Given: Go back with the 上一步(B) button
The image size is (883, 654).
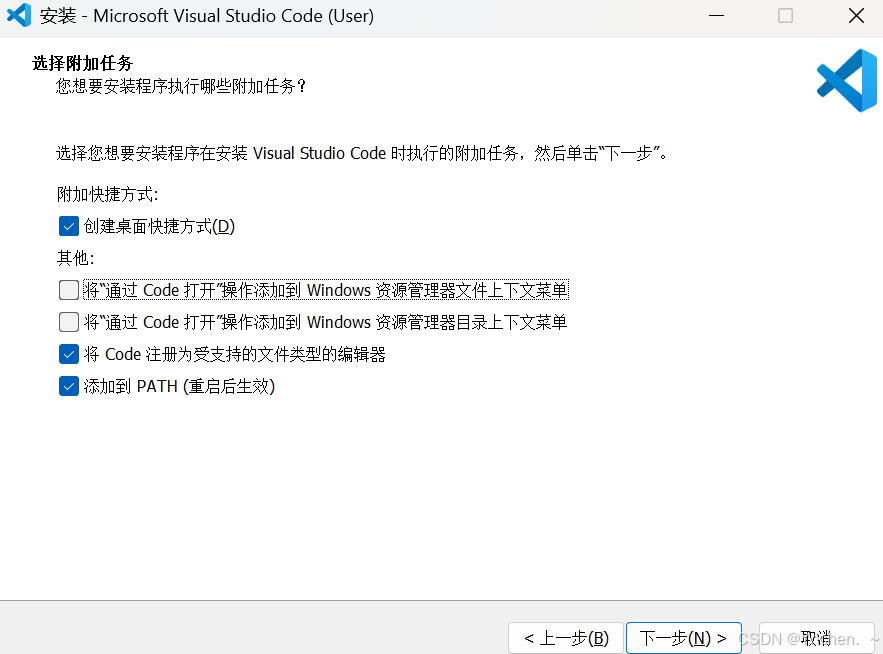Looking at the screenshot, I should (x=566, y=638).
